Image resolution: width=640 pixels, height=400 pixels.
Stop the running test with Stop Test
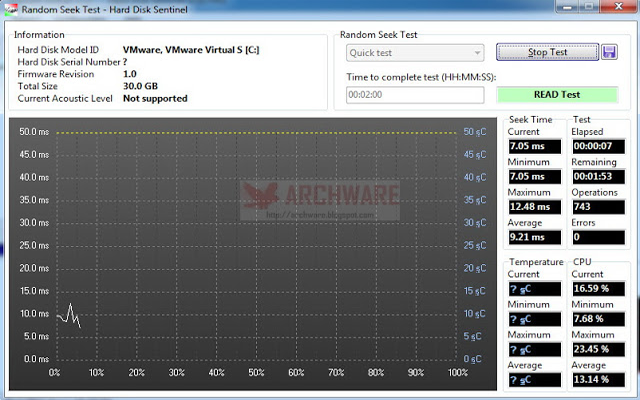[x=547, y=52]
